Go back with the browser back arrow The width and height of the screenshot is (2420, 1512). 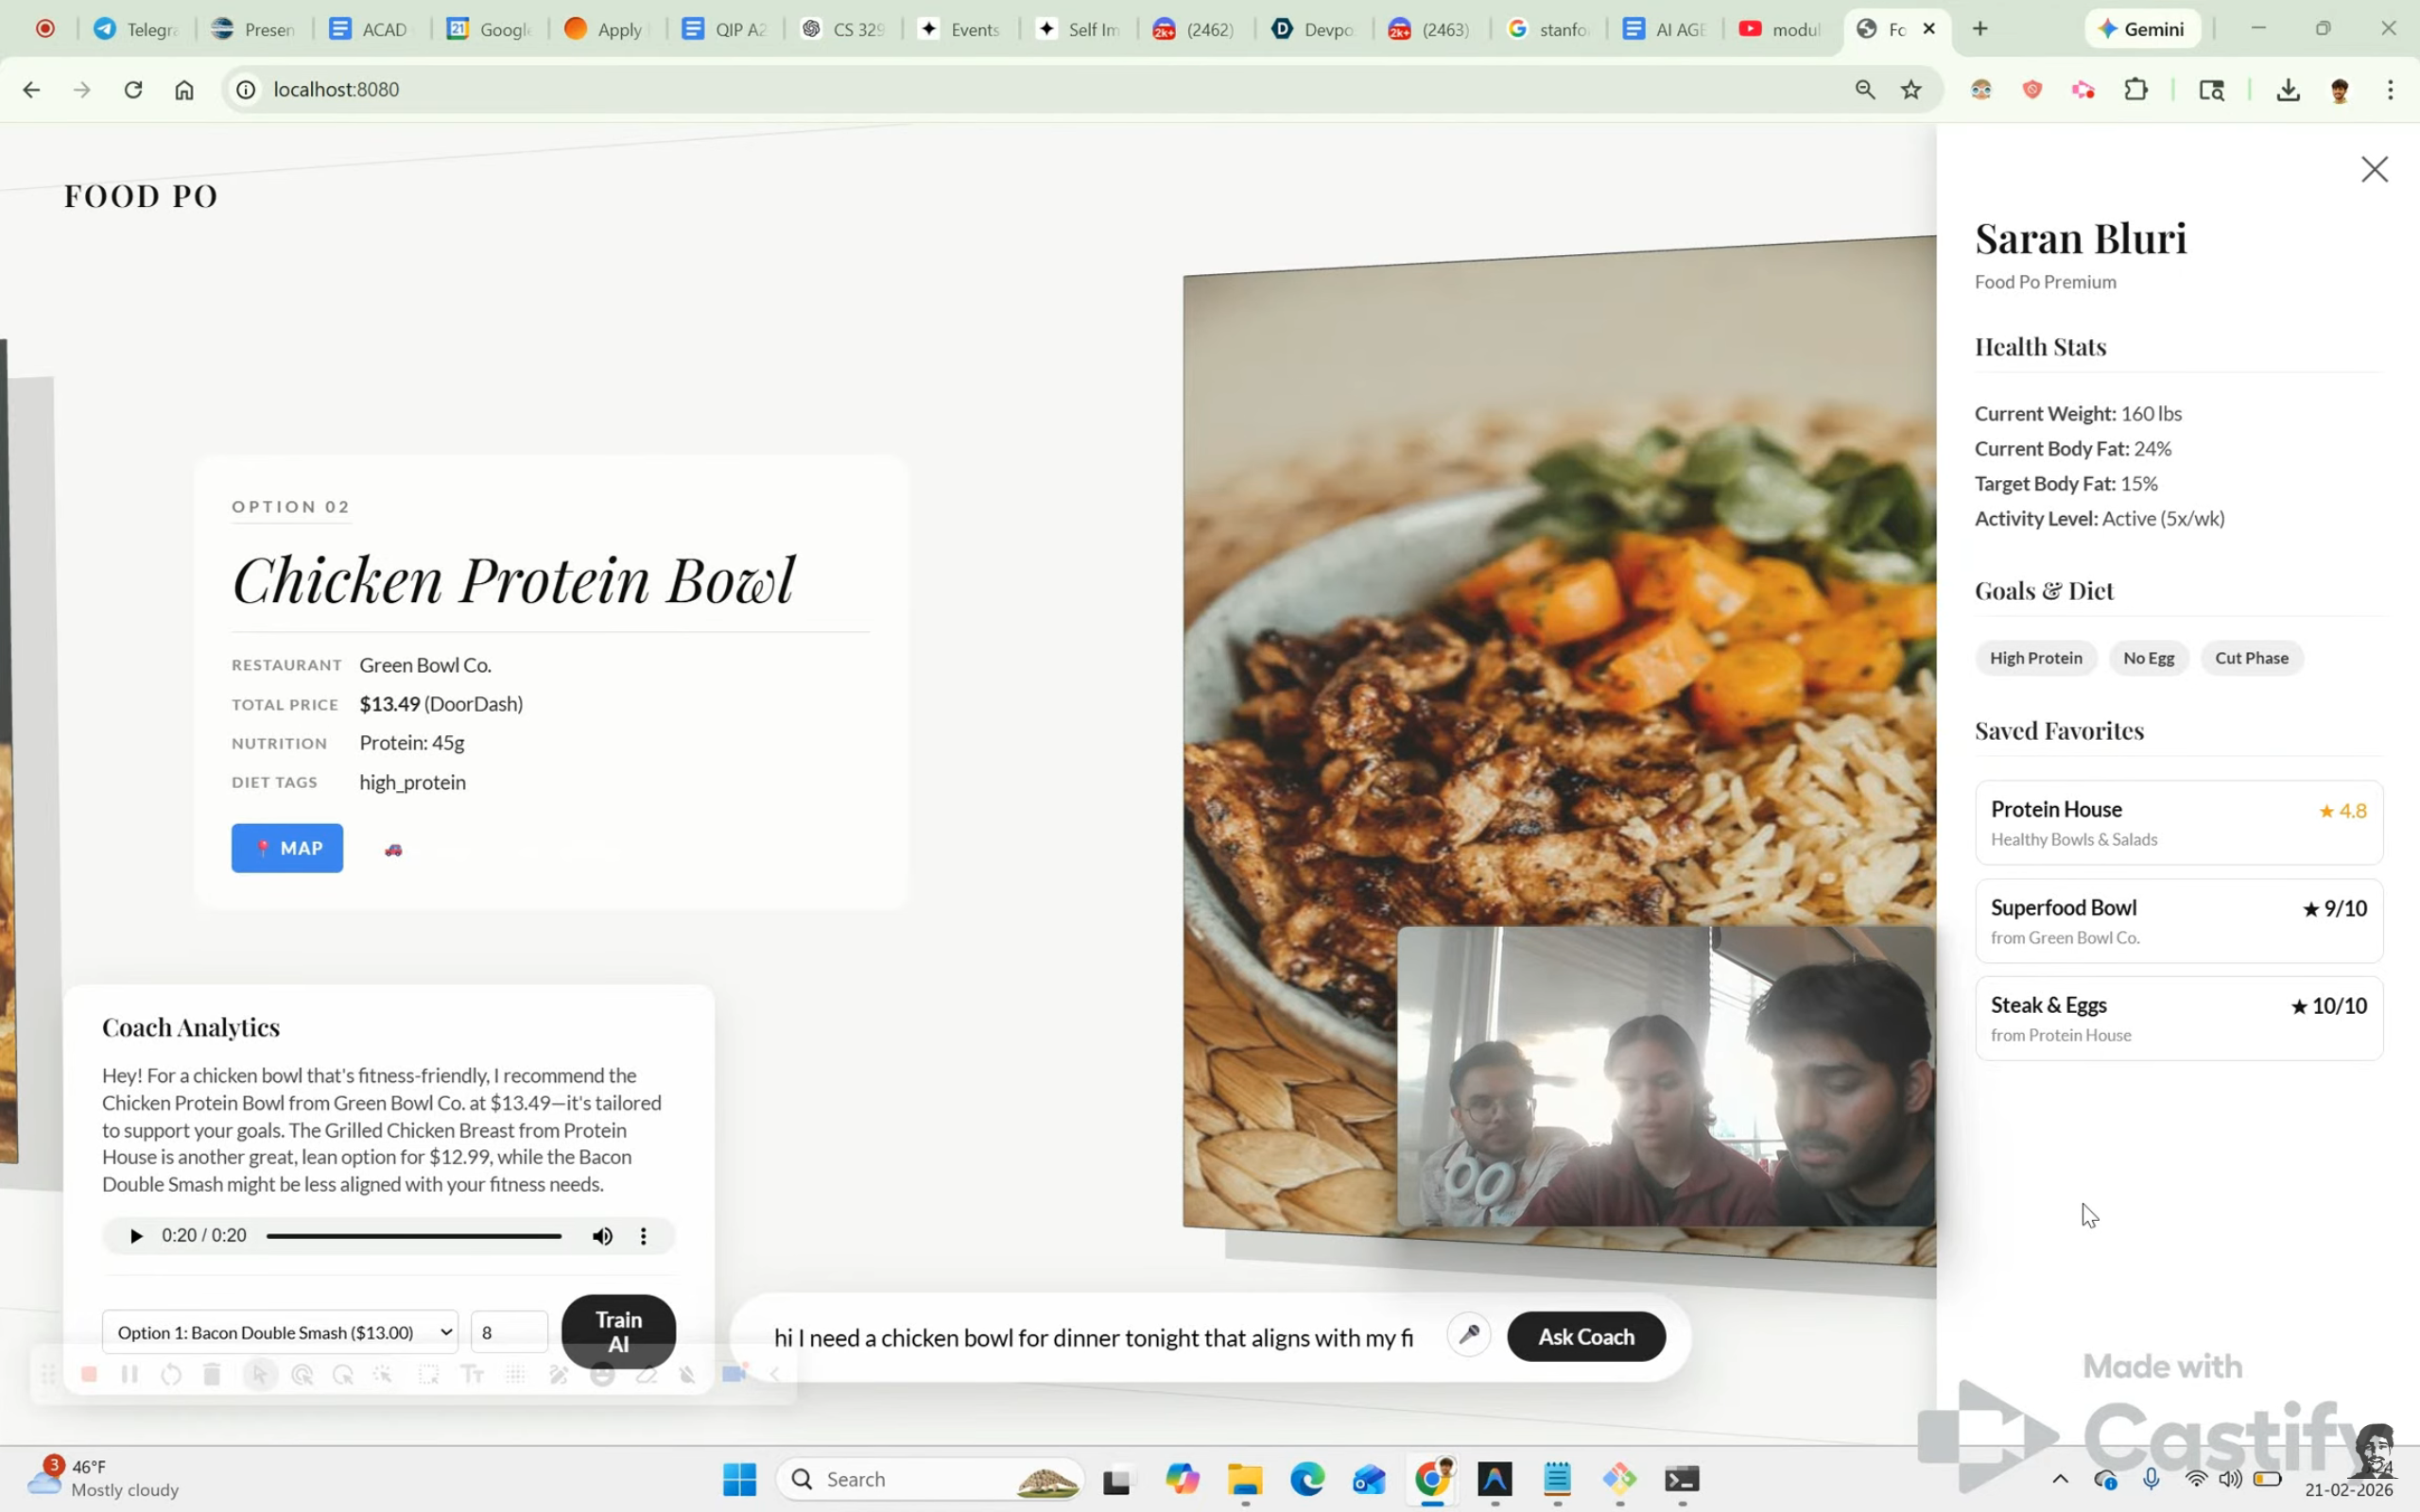31,90
